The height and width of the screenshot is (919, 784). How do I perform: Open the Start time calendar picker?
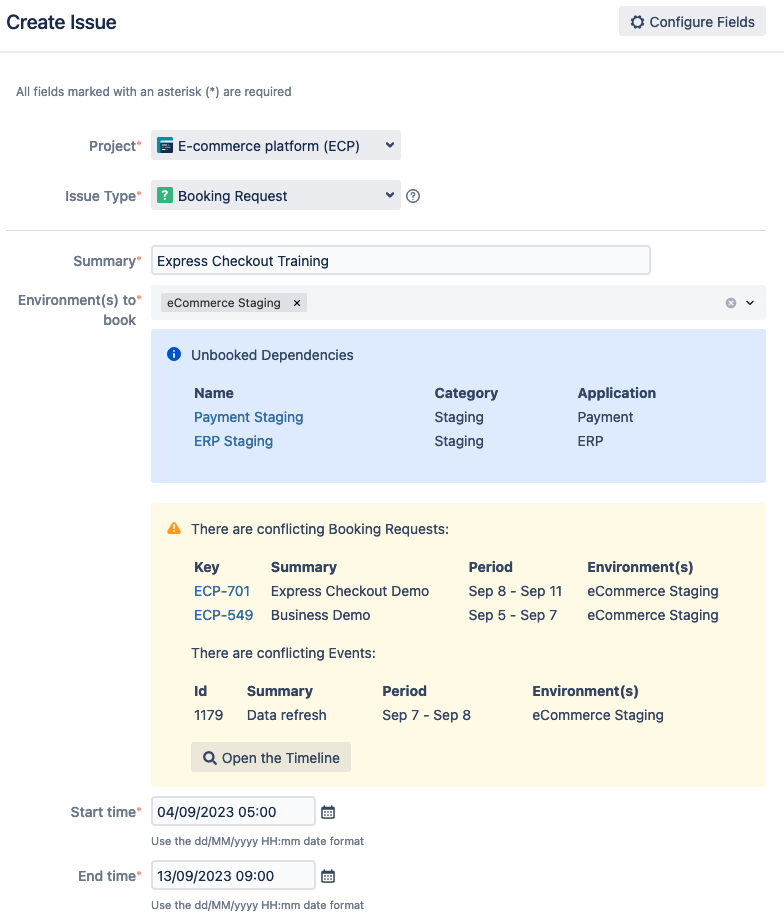point(328,812)
